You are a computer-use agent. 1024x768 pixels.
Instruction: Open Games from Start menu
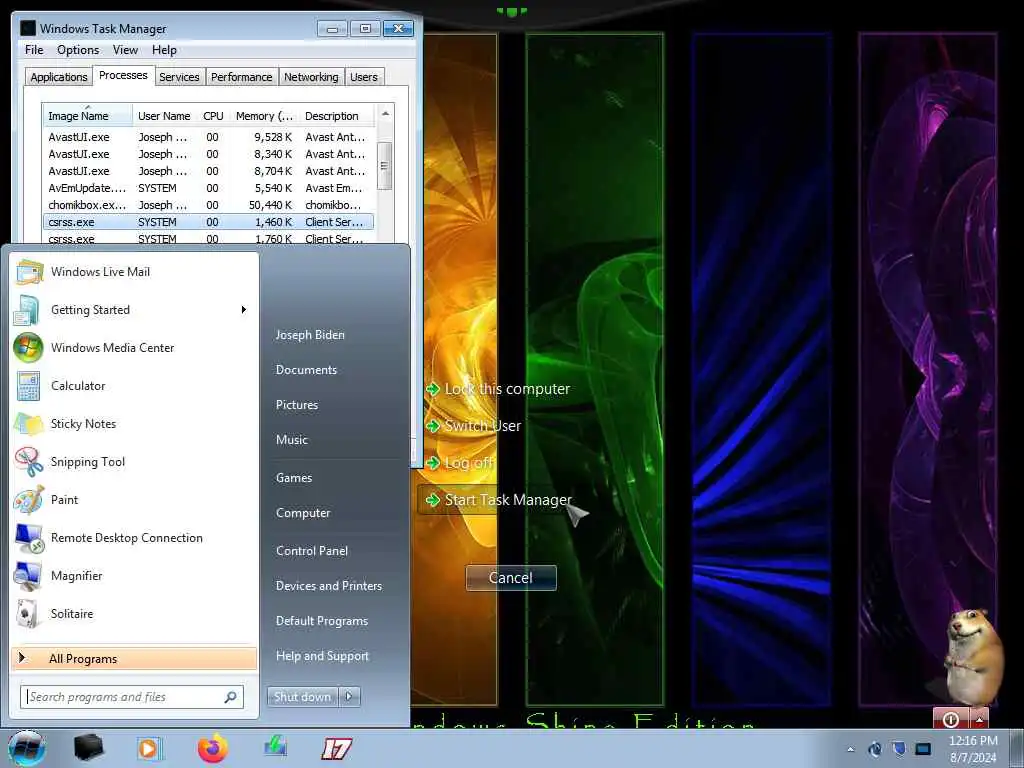294,477
